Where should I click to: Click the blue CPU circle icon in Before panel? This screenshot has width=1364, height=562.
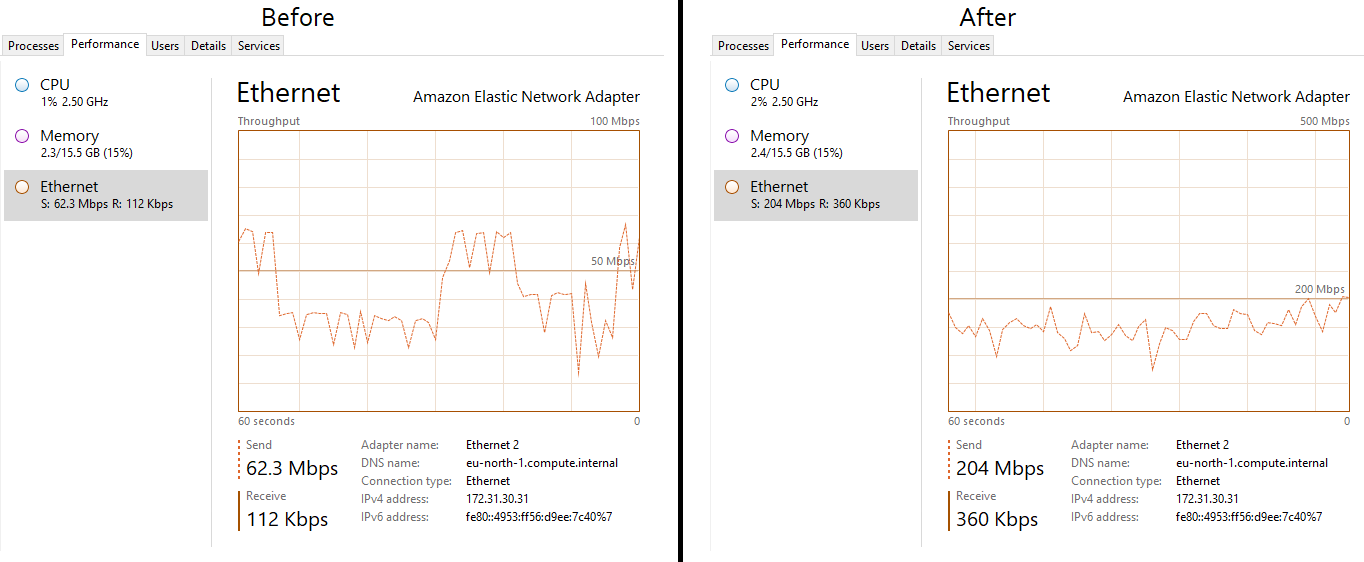point(22,86)
